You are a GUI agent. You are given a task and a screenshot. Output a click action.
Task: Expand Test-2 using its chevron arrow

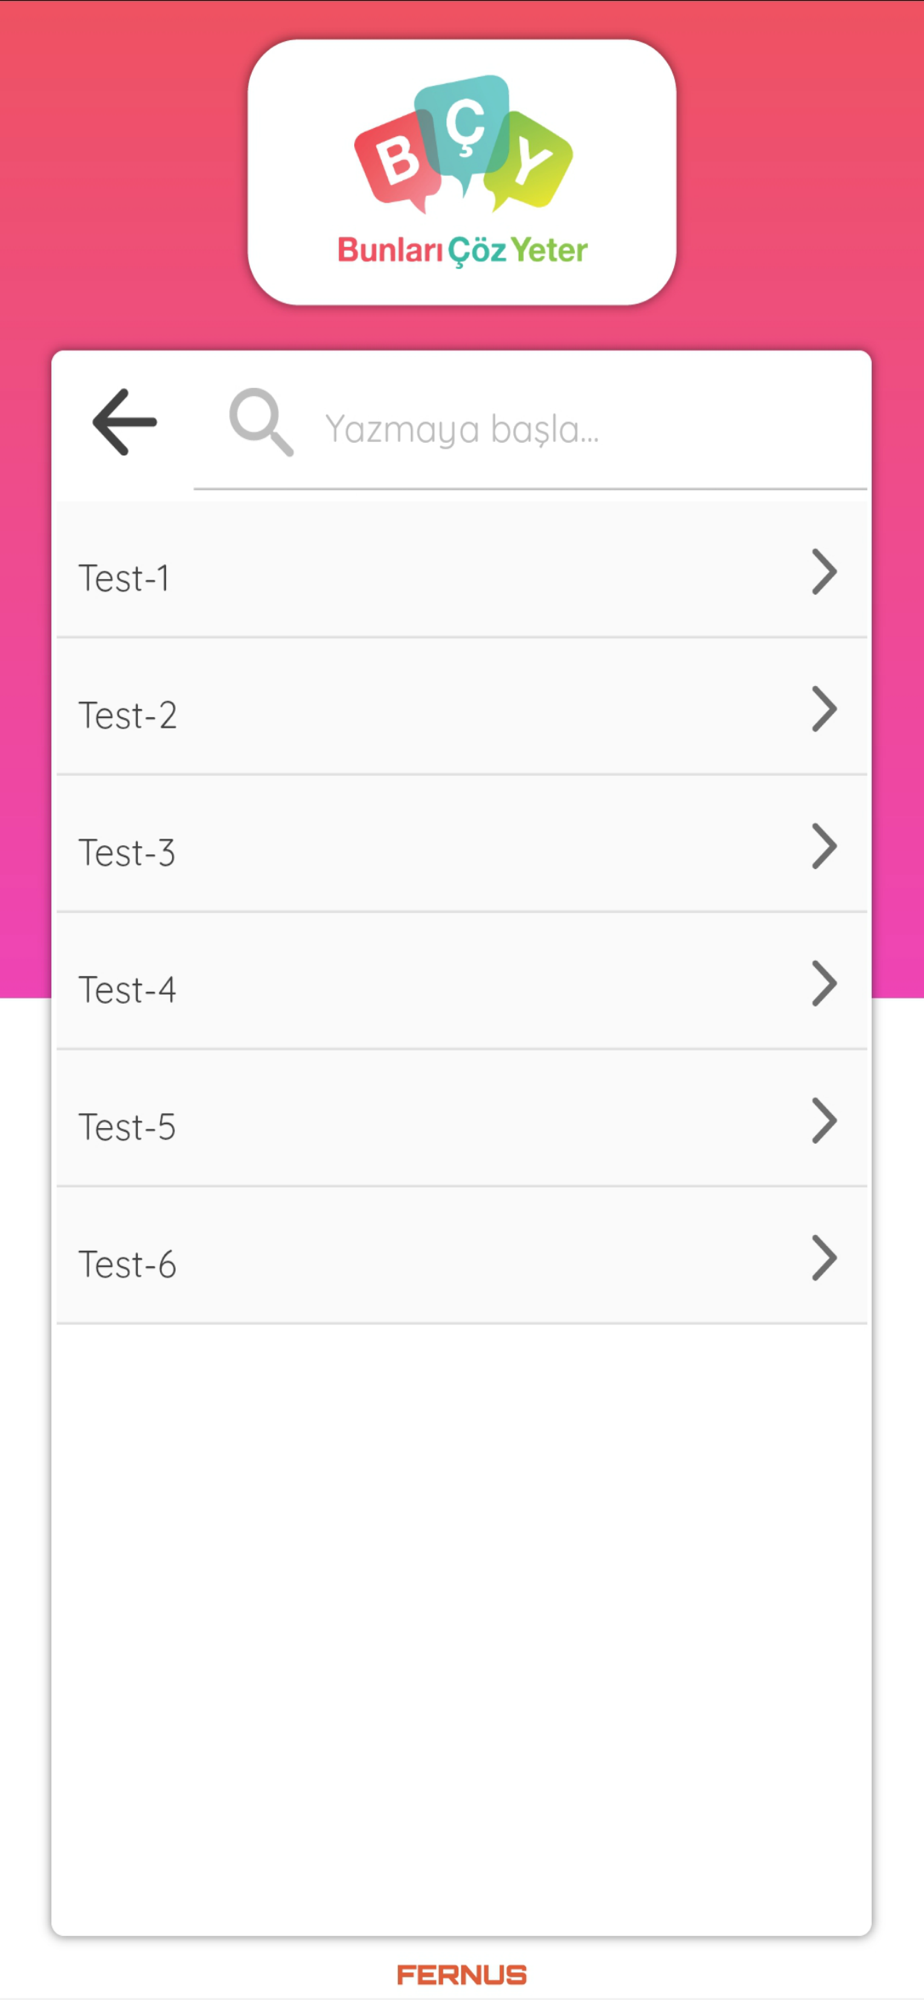(x=824, y=709)
